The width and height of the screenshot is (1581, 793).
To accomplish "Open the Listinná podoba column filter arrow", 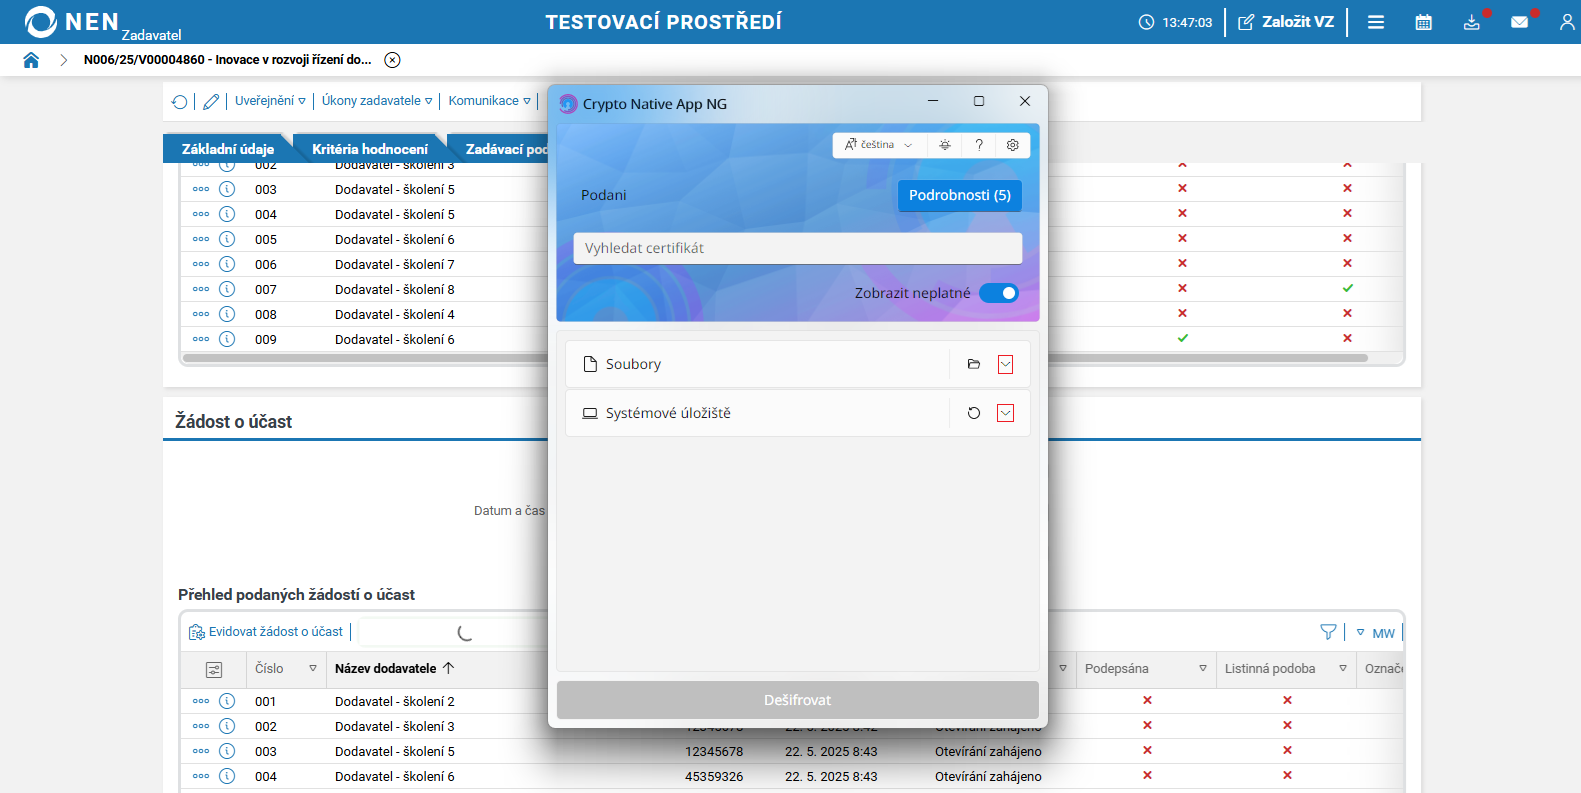I will point(1343,669).
